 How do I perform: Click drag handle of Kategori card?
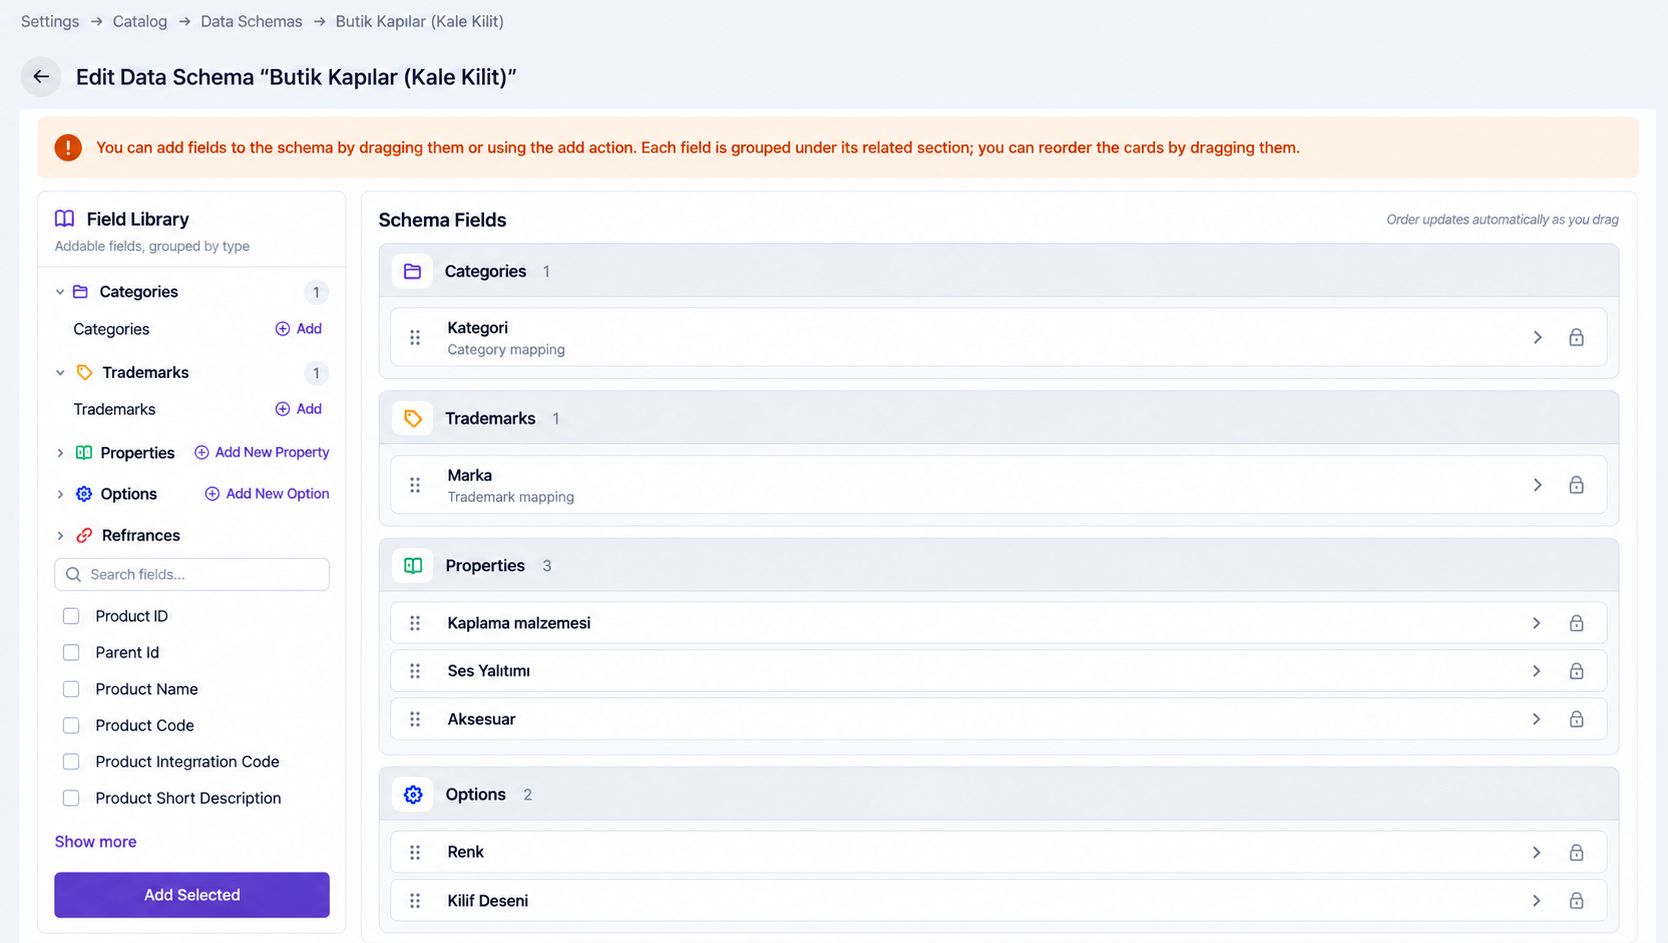pyautogui.click(x=415, y=338)
